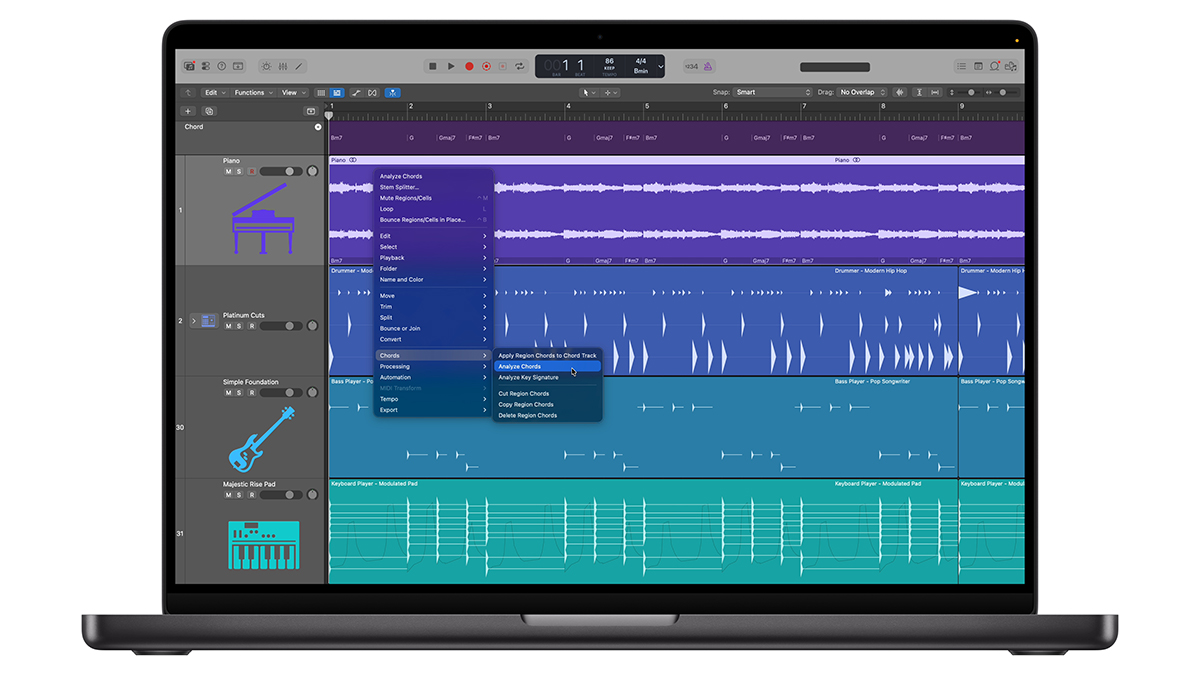Viewport: 1200px width, 675px height.
Task: Open the Mixer with the faders icon
Action: (x=283, y=65)
